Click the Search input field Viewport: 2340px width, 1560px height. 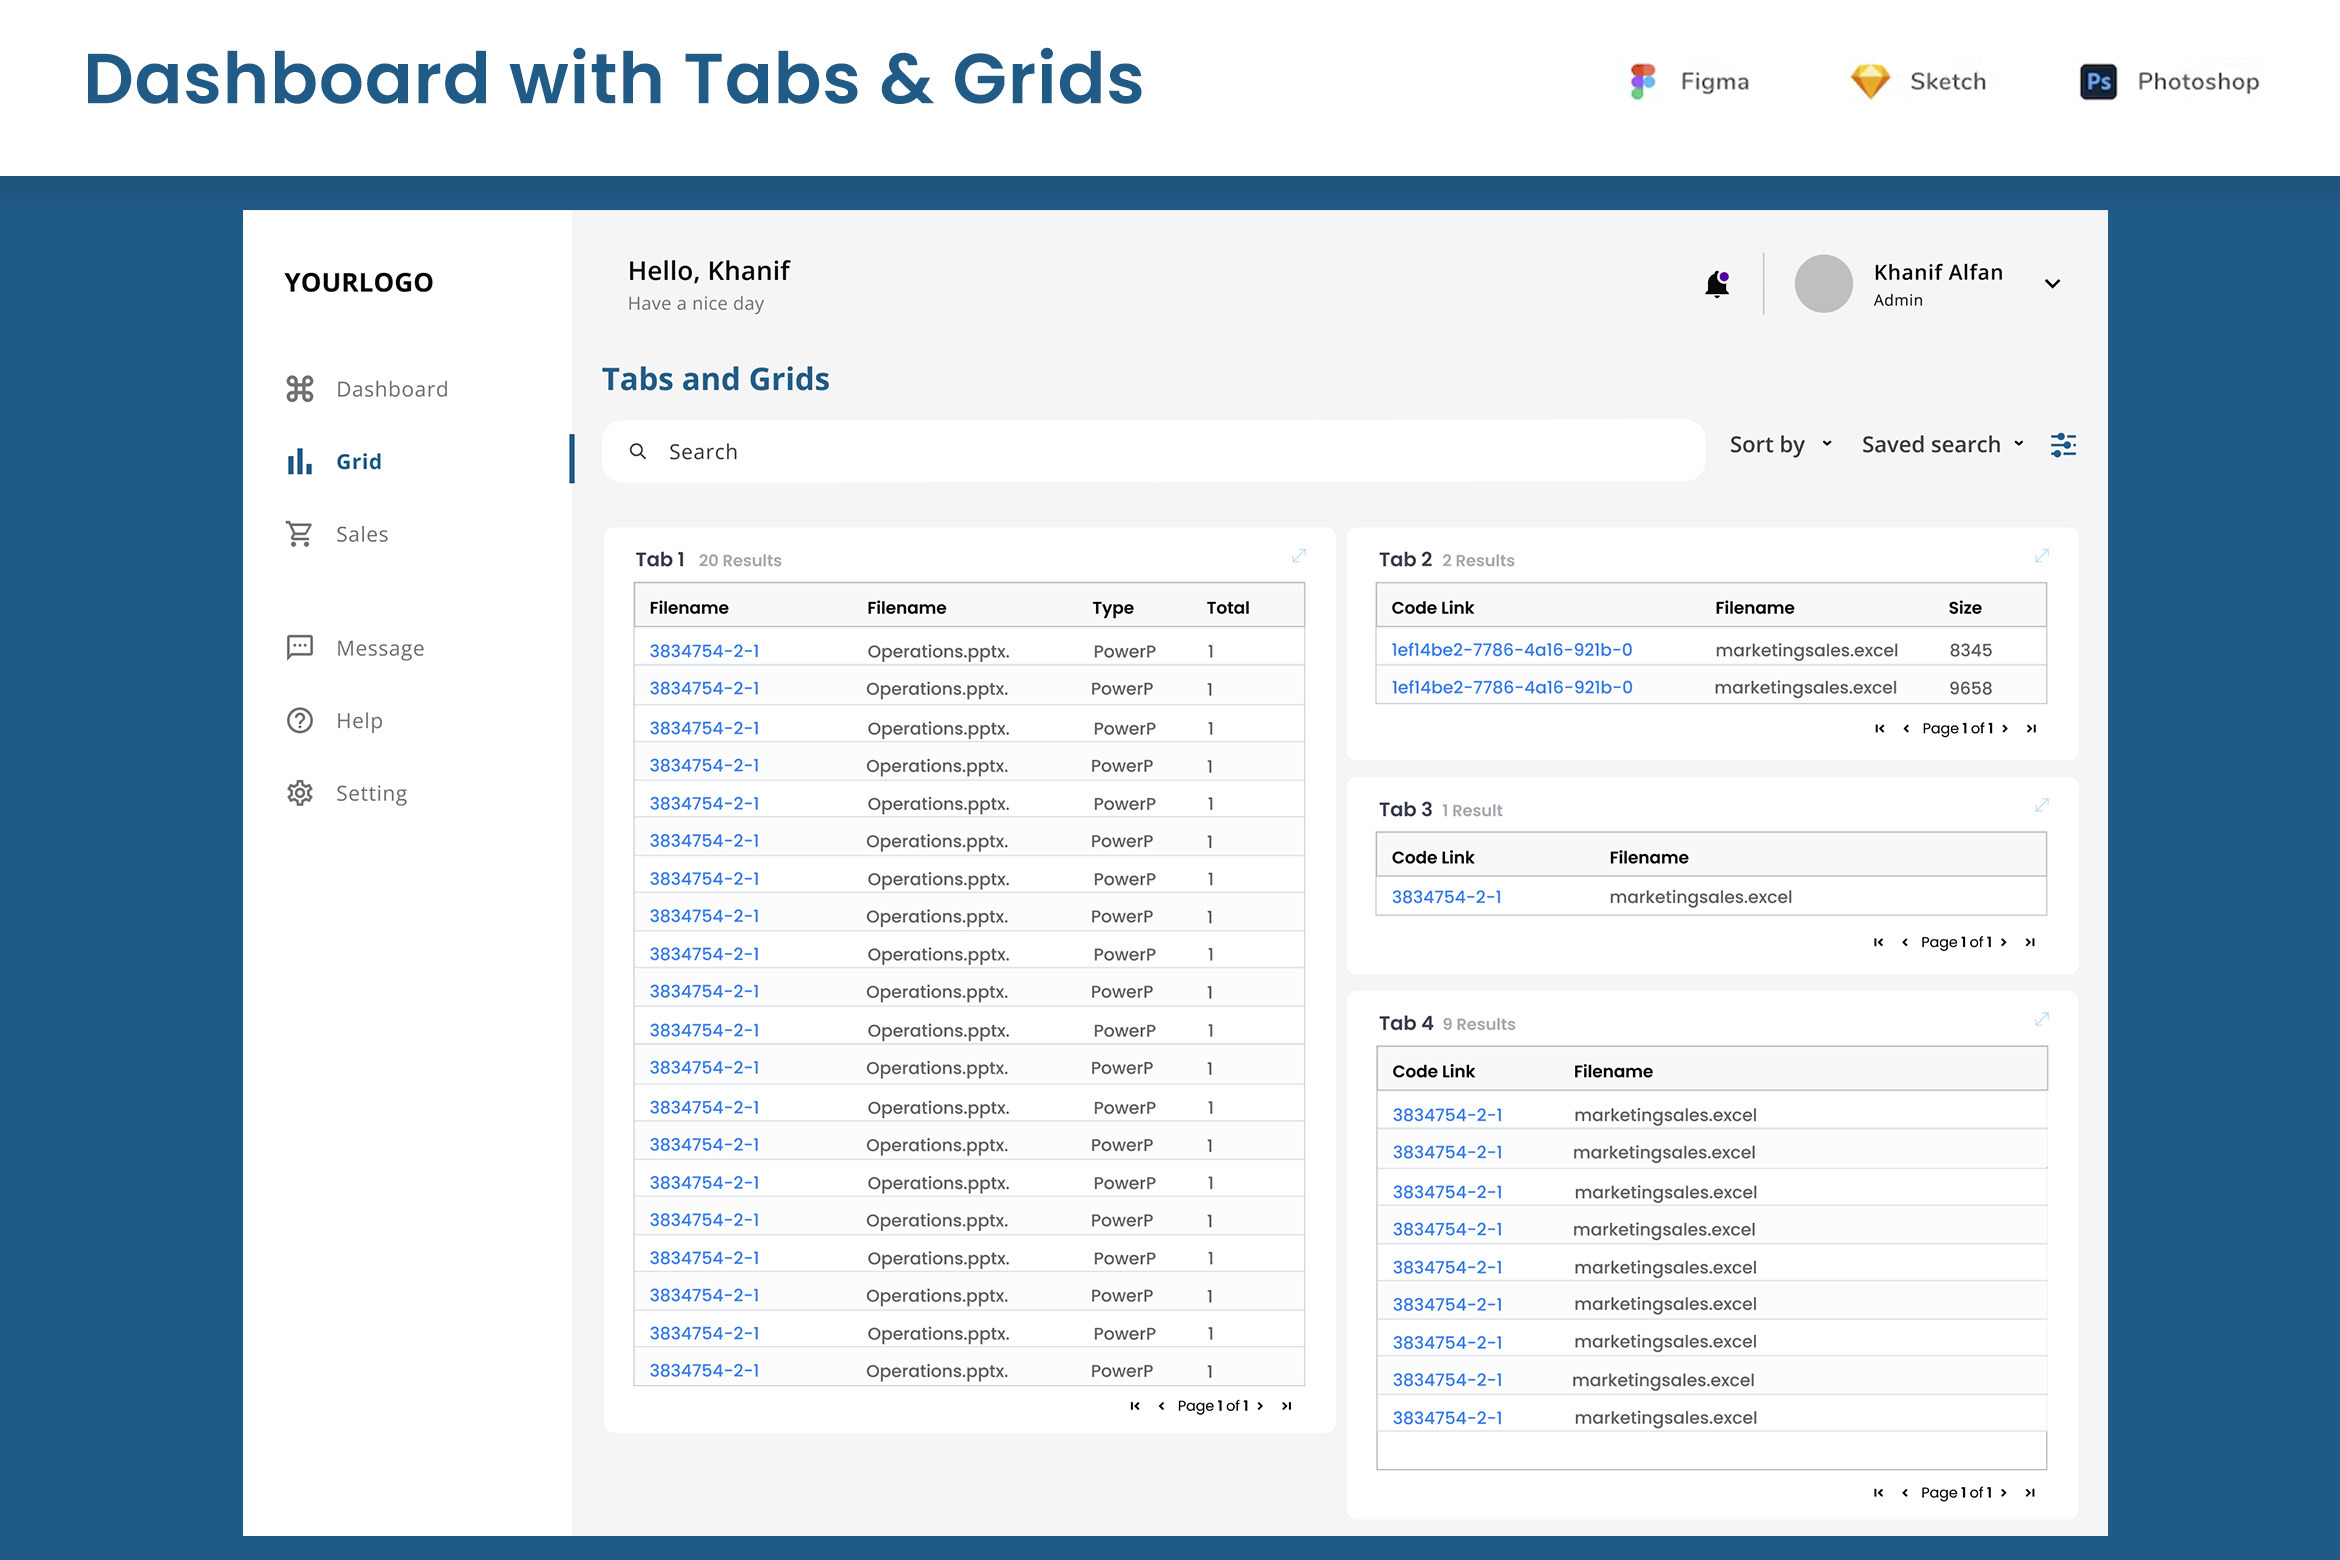[x=1150, y=452]
